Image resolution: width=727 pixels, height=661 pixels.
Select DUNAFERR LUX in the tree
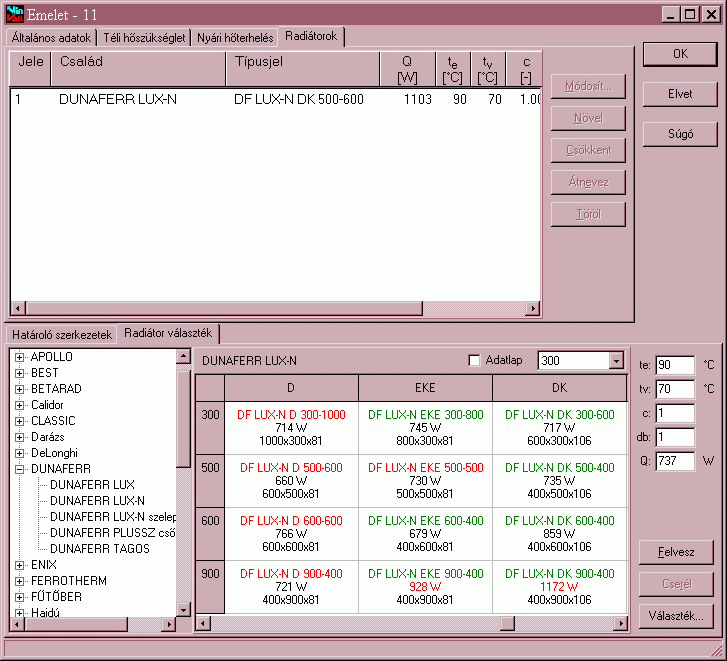tap(92, 485)
